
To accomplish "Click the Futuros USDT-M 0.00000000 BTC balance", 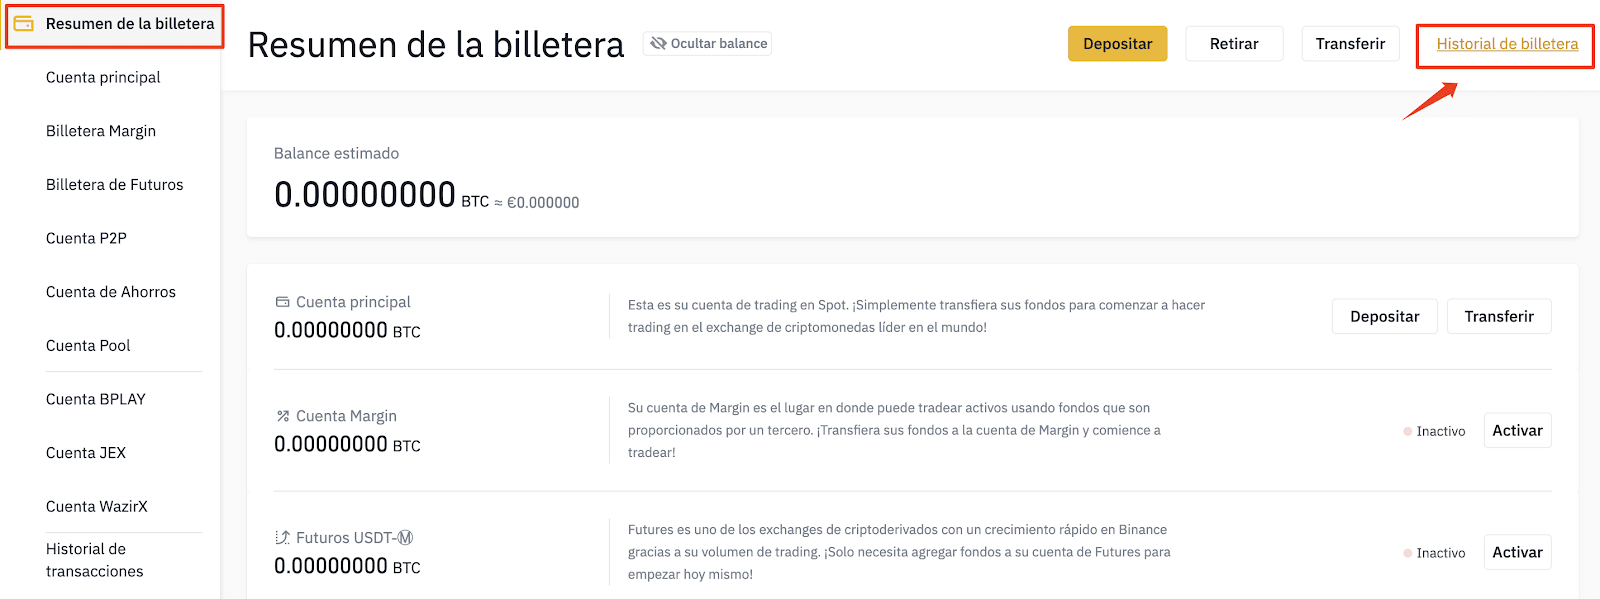I will (347, 566).
